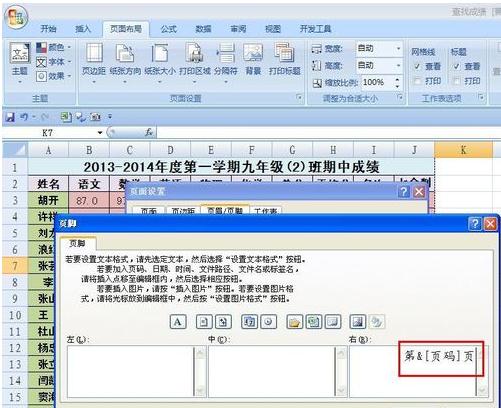Click the Office button orb
The height and width of the screenshot is (408, 501).
coord(16,17)
